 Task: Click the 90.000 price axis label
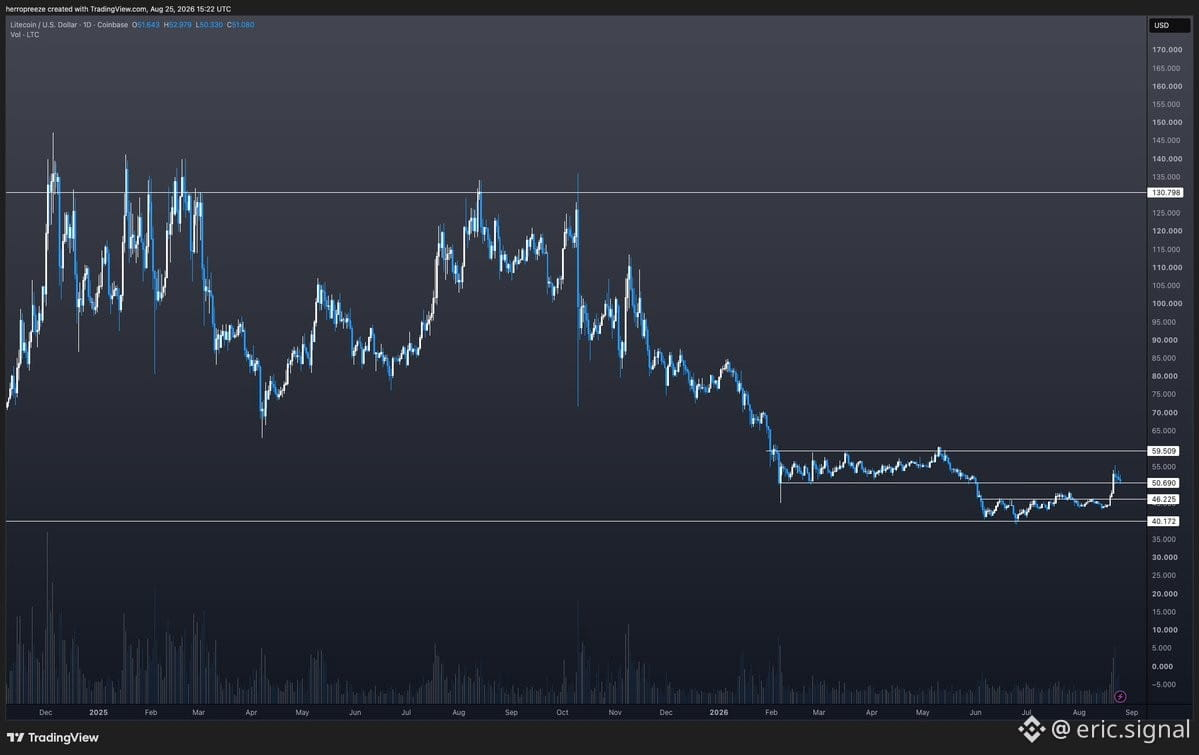(1165, 340)
